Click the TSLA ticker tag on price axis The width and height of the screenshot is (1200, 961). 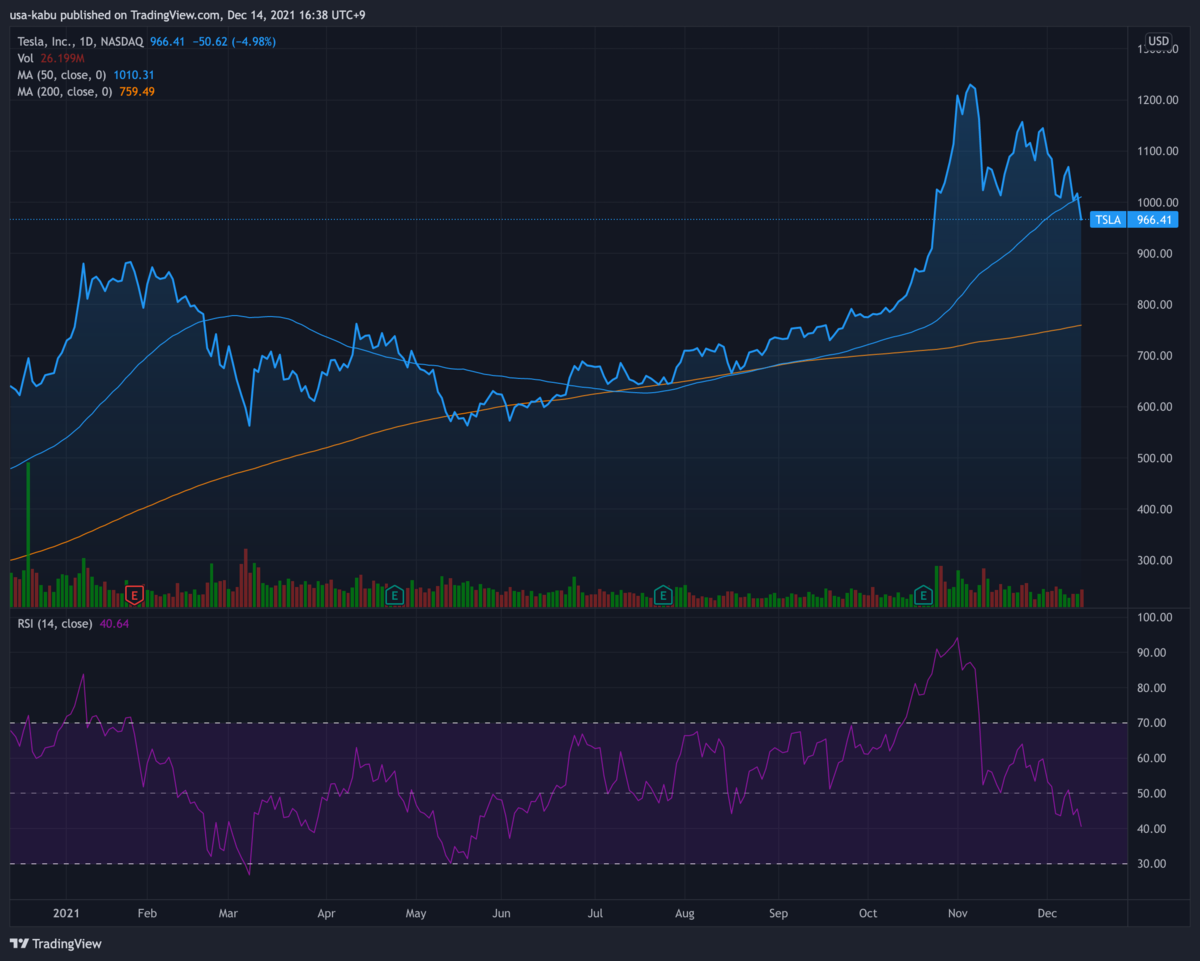click(x=1107, y=219)
